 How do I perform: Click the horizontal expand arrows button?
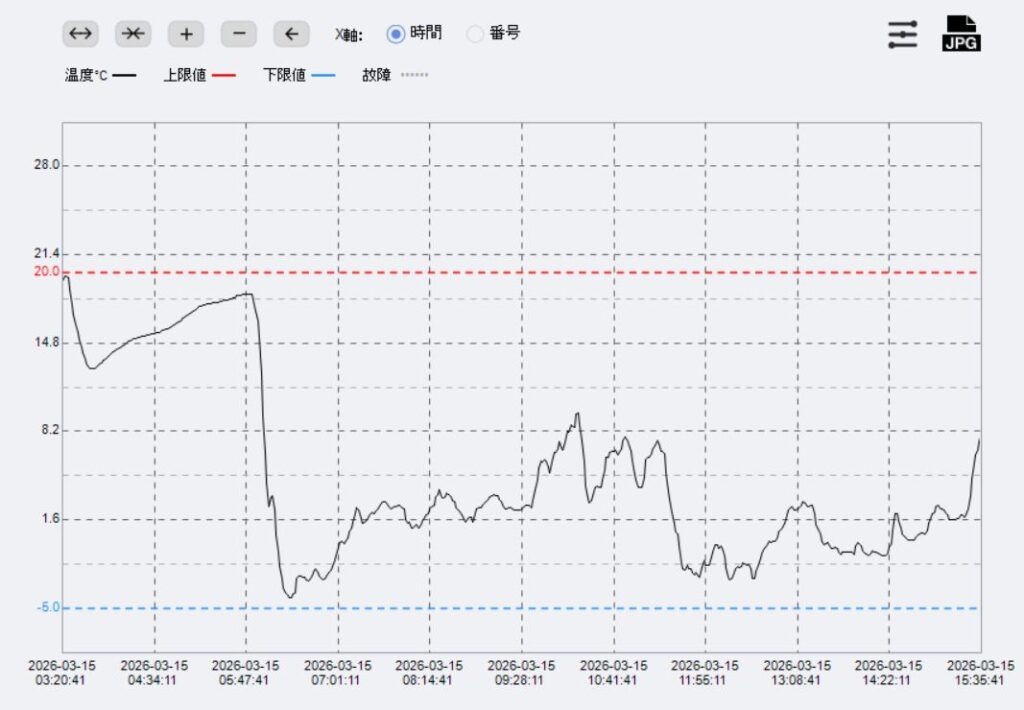(x=80, y=34)
